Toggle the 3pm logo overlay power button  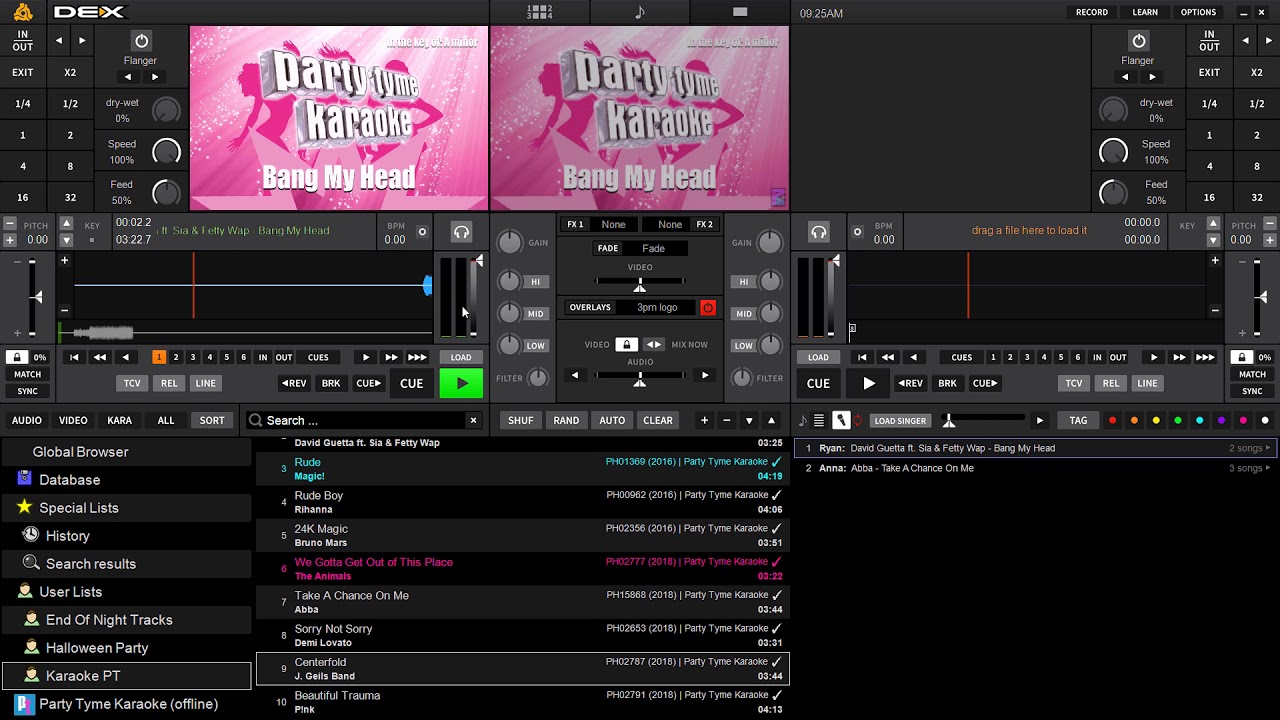708,308
